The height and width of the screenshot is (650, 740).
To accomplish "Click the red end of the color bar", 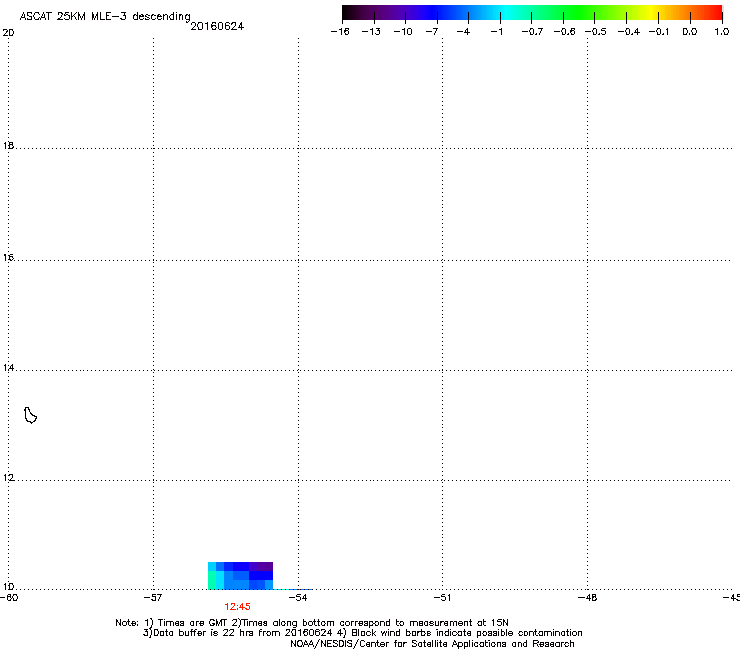I will click(x=713, y=12).
